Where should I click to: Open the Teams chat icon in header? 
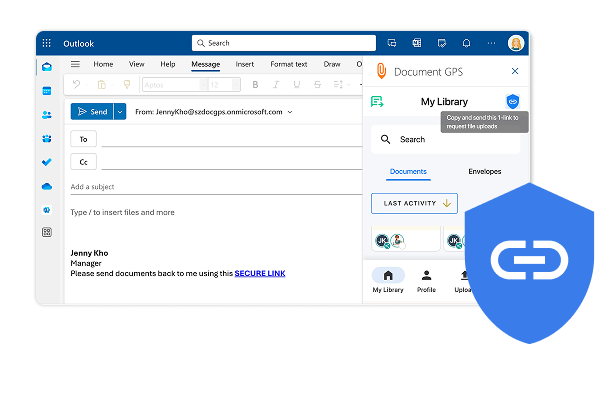click(392, 43)
